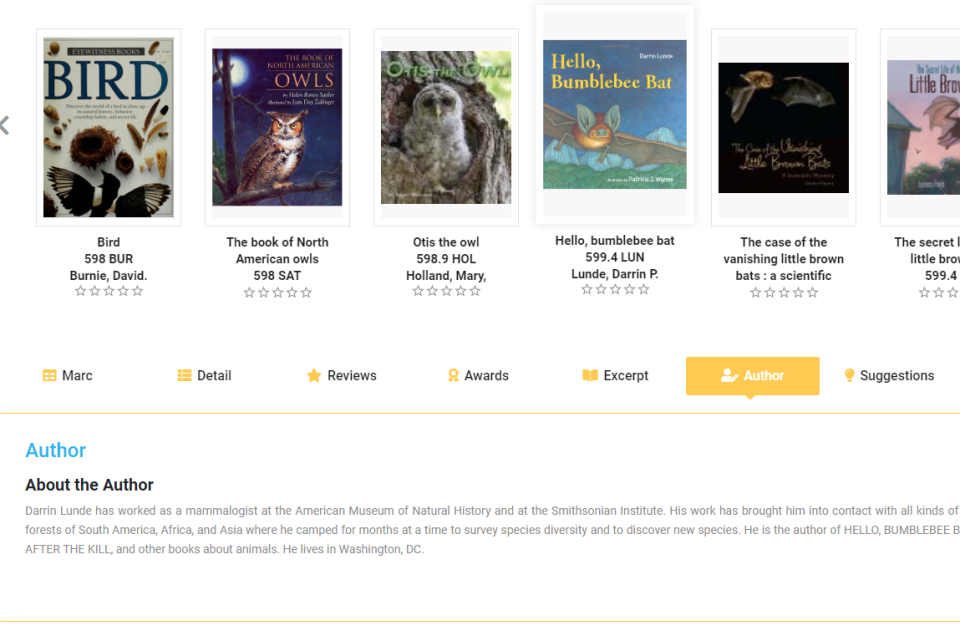
Task: Click the Excerpt open-book icon
Action: tap(590, 376)
